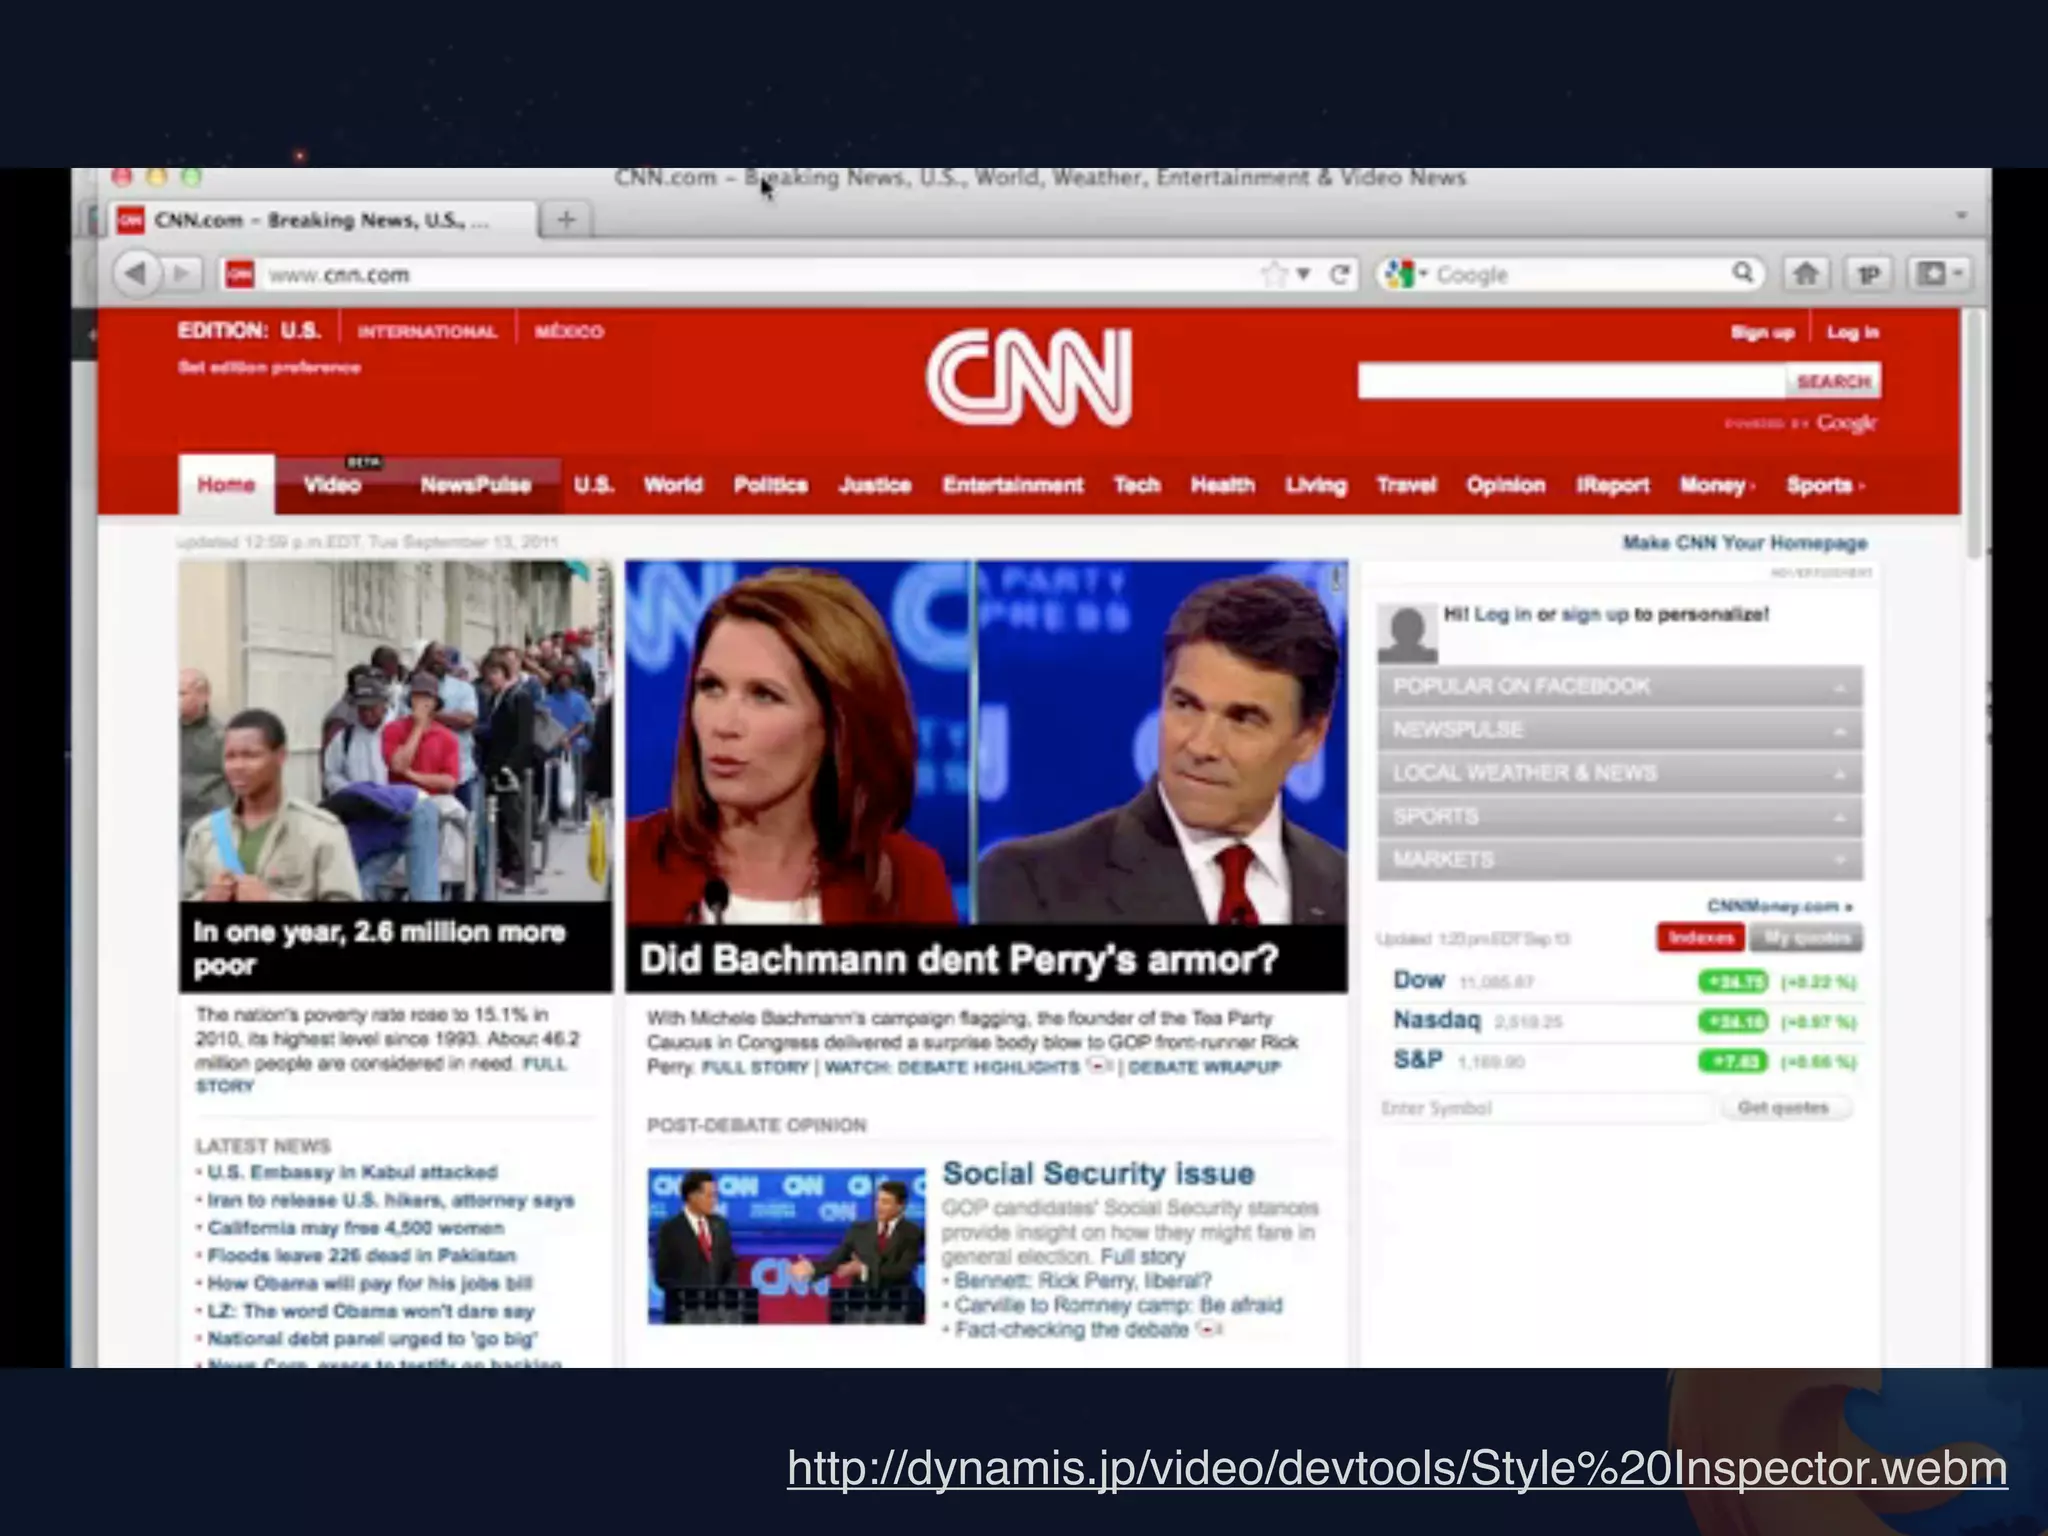2048x1536 pixels.
Task: Open the Politics section
Action: 770,486
